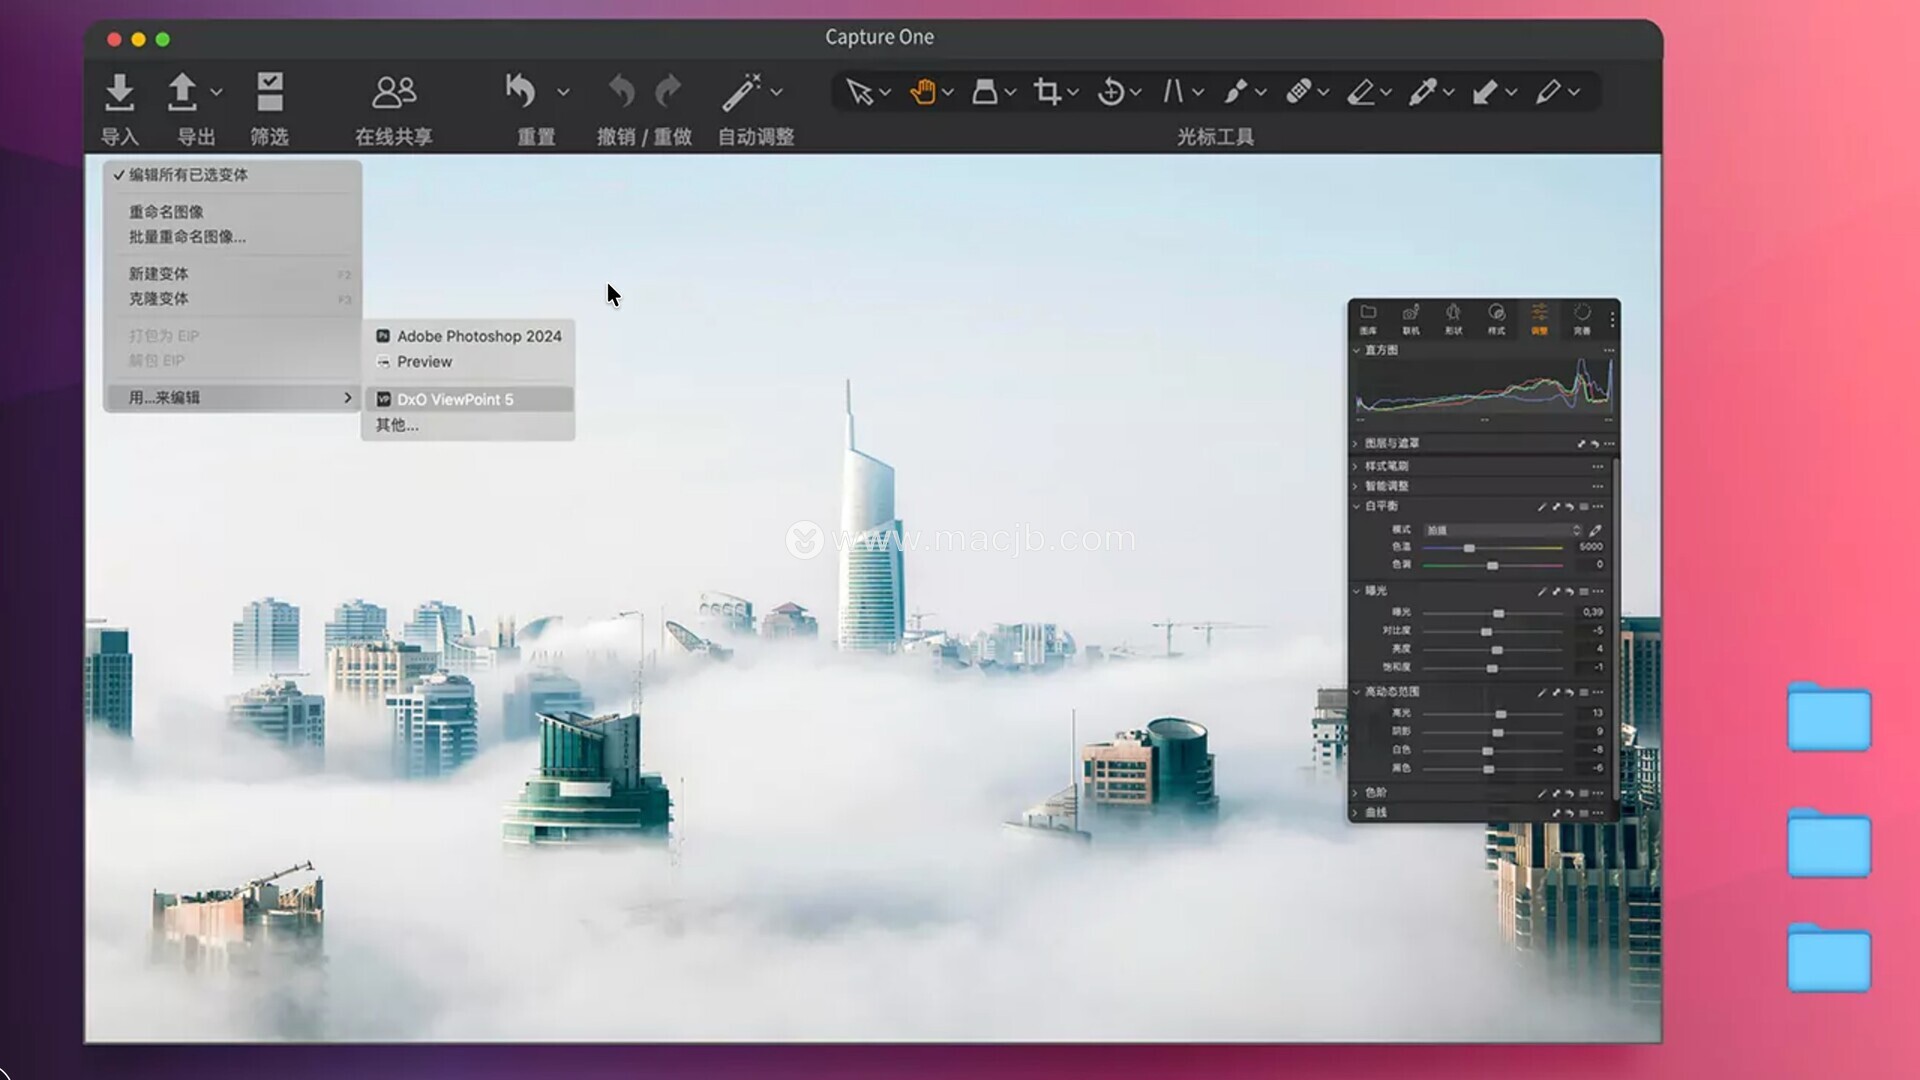Select the hand pan cursor tool
The image size is (1920, 1080).
point(922,92)
